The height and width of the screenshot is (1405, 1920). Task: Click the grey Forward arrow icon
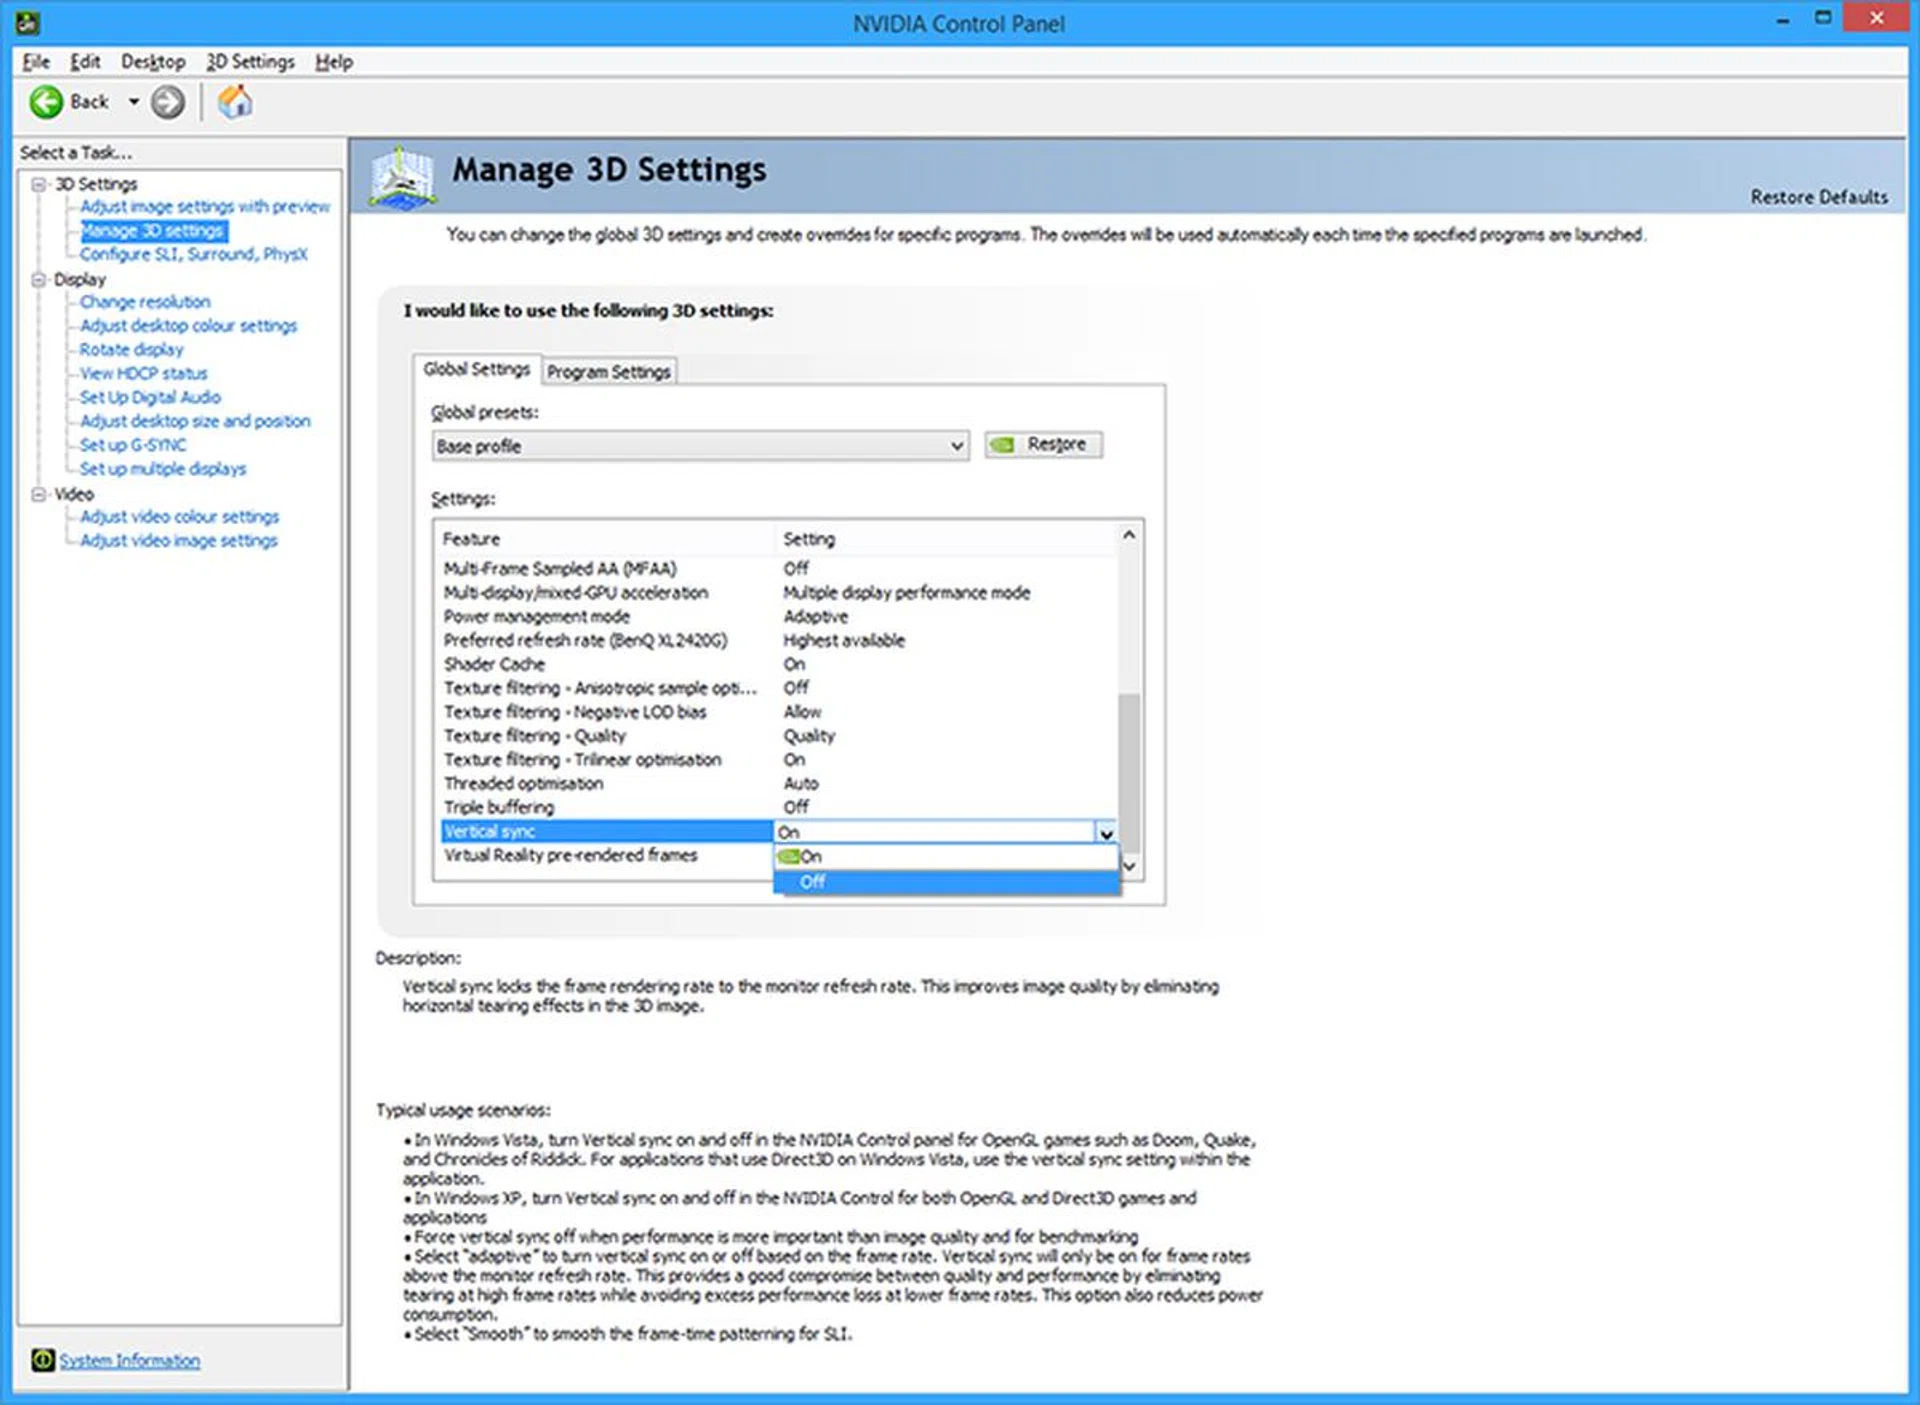point(168,102)
